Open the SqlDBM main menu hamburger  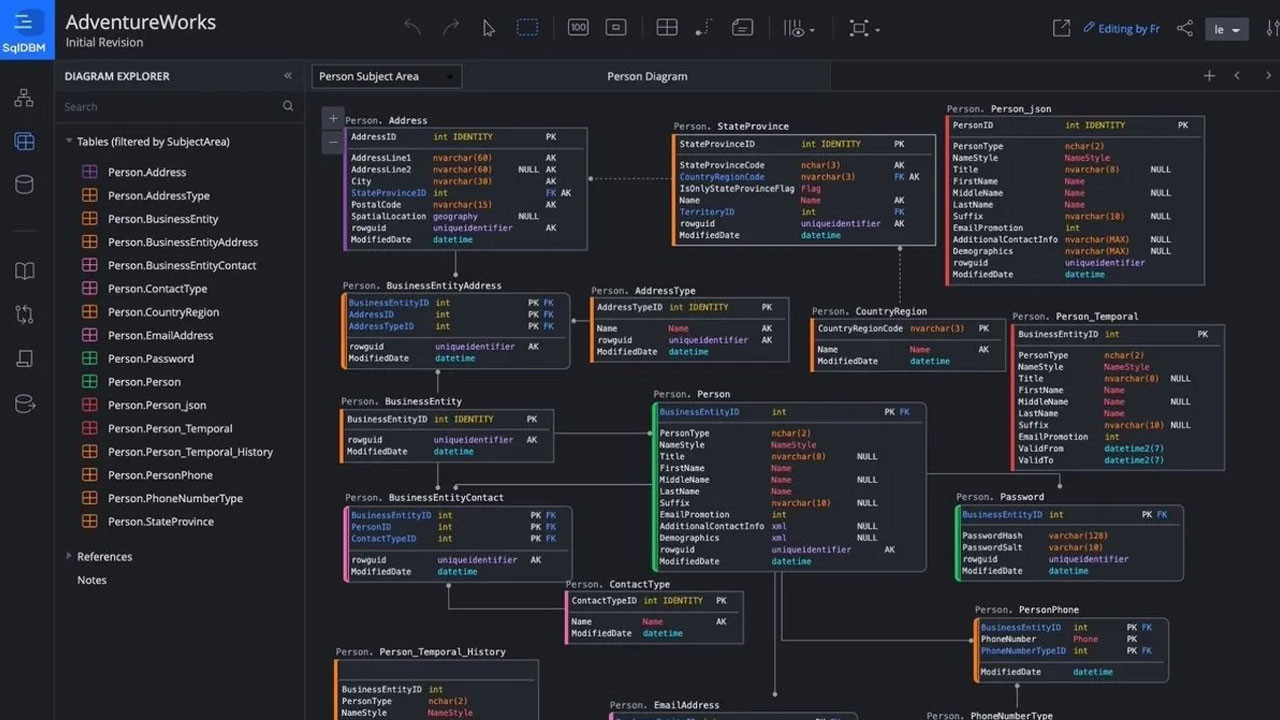[24, 22]
